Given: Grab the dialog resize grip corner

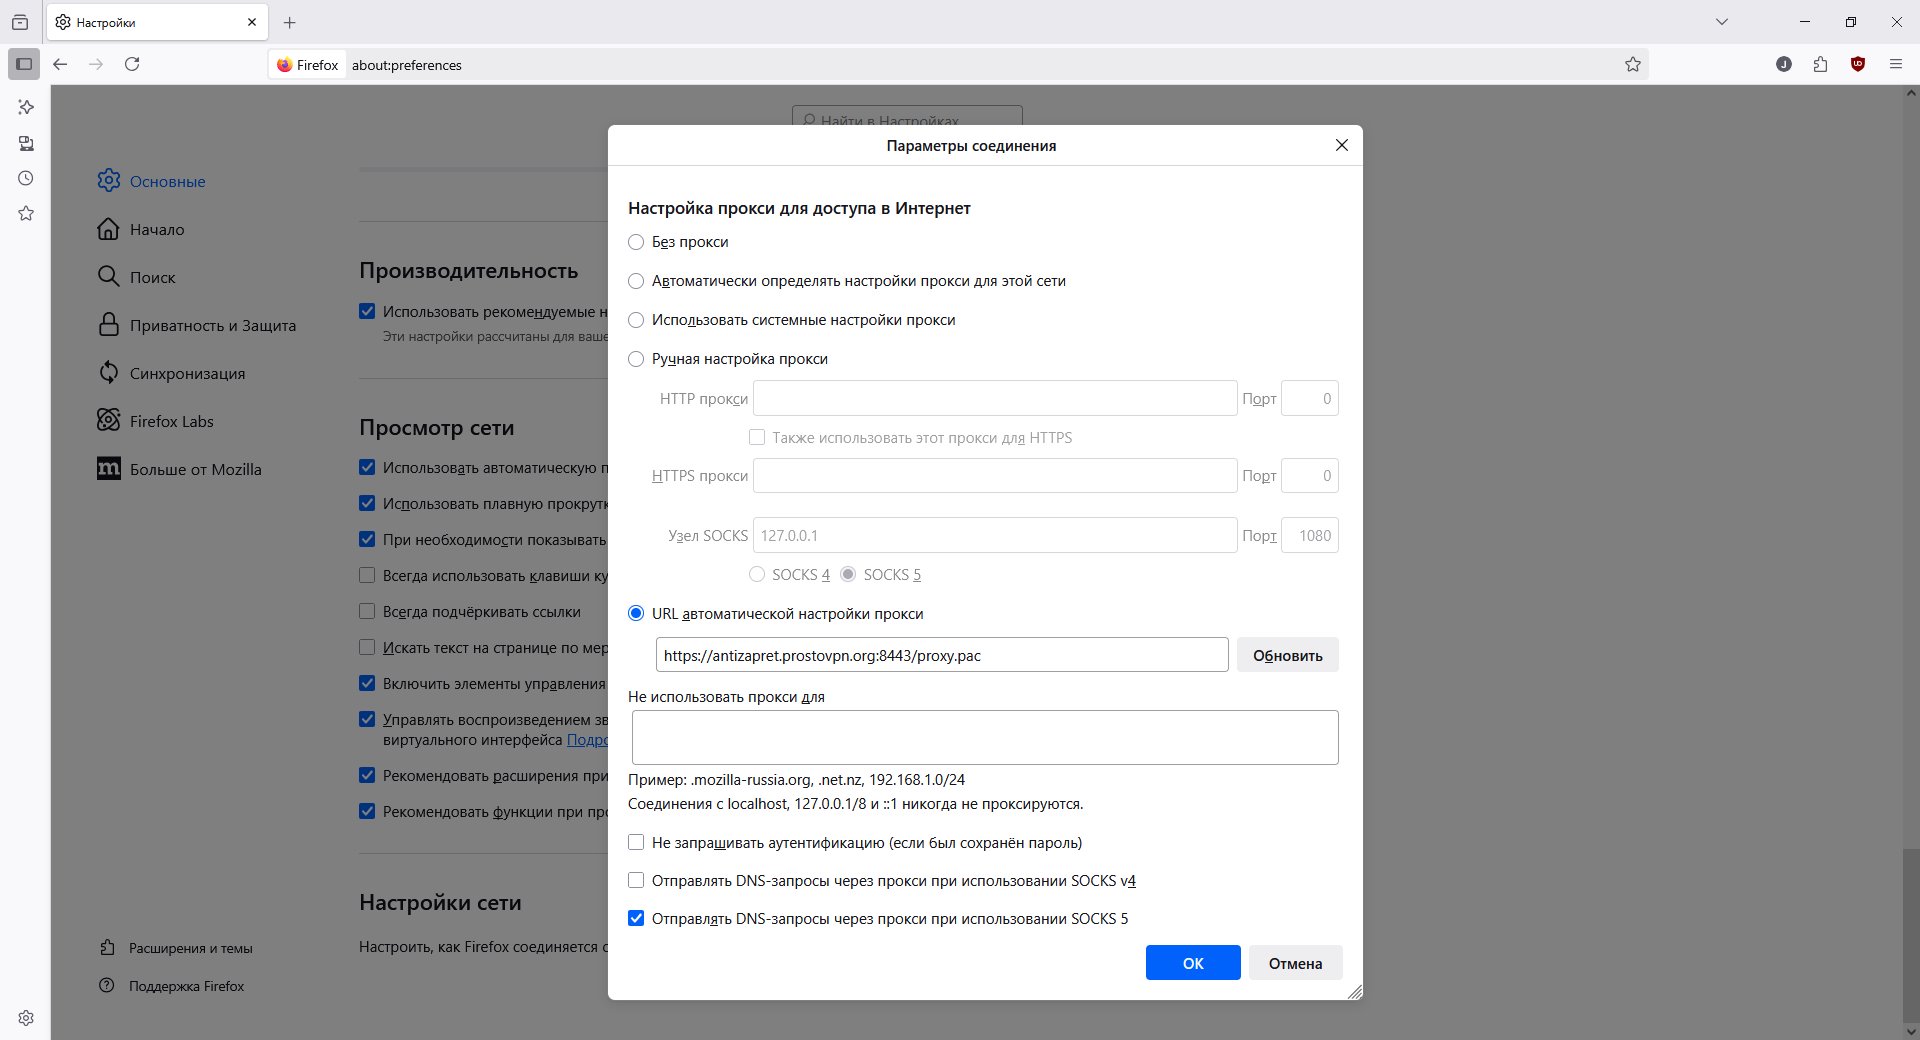Looking at the screenshot, I should [x=1354, y=991].
